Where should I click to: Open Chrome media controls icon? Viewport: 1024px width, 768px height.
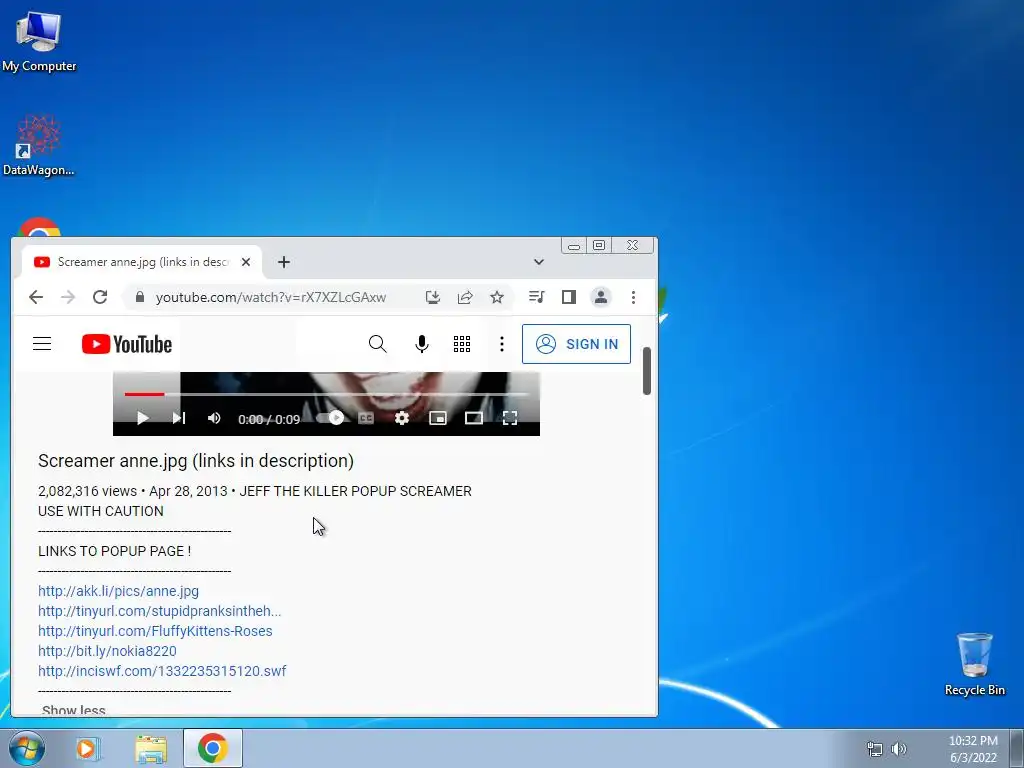(x=536, y=297)
